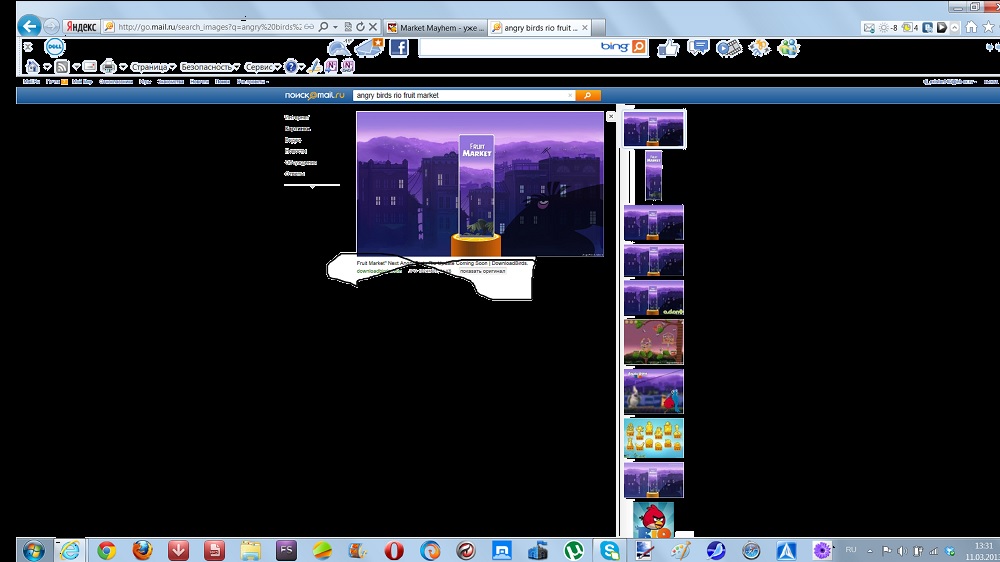Click the large Fruit Market preview image
The height and width of the screenshot is (562, 1000).
point(480,184)
